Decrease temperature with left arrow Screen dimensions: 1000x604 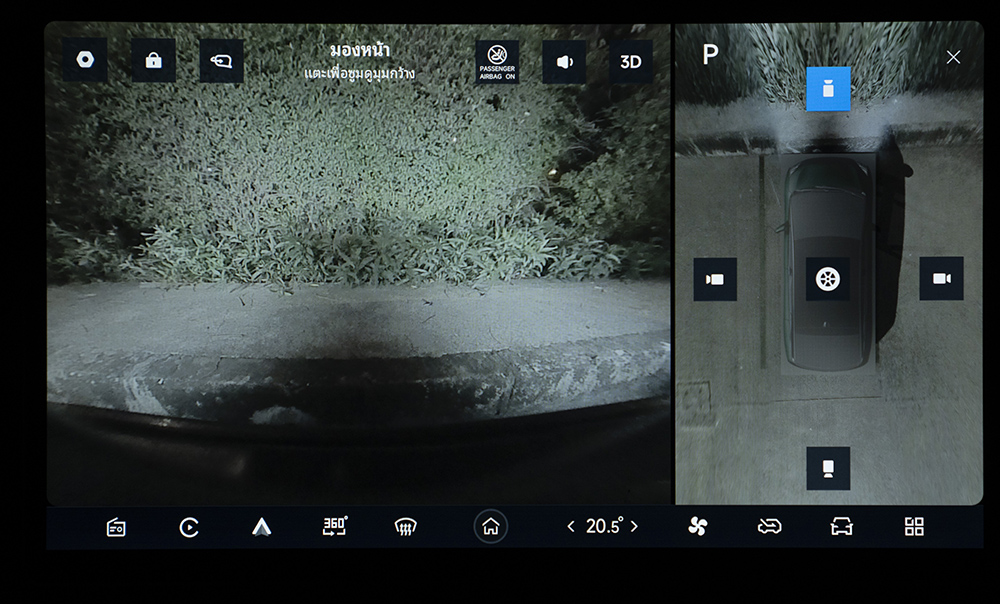pyautogui.click(x=571, y=526)
